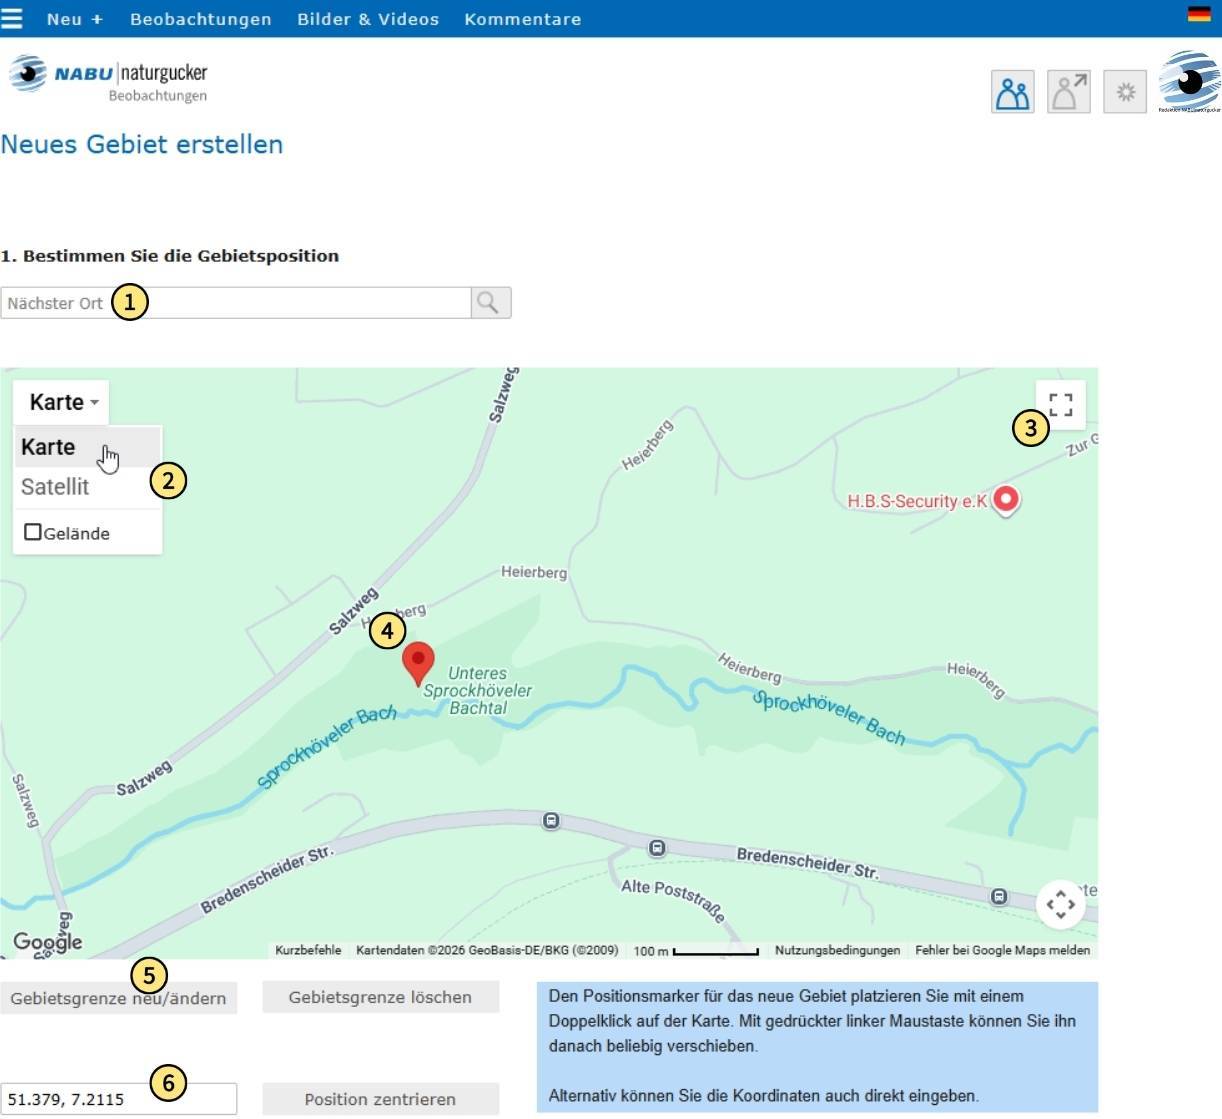This screenshot has width=1222, height=1119.
Task: Open the Kurzbefehle map link
Action: (x=308, y=950)
